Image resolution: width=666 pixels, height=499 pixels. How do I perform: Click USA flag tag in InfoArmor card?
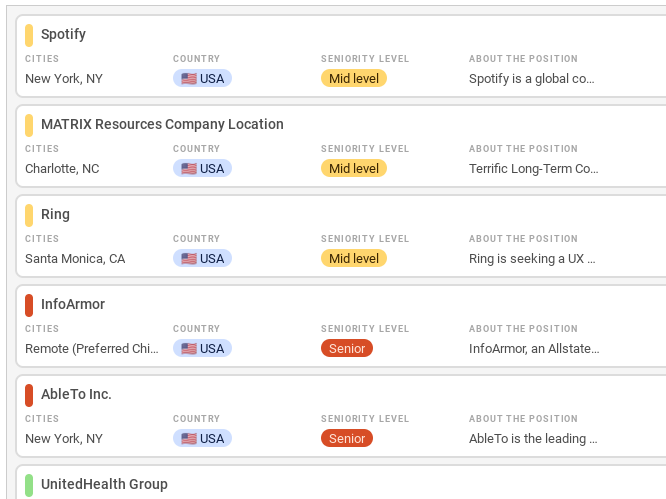[x=202, y=349]
